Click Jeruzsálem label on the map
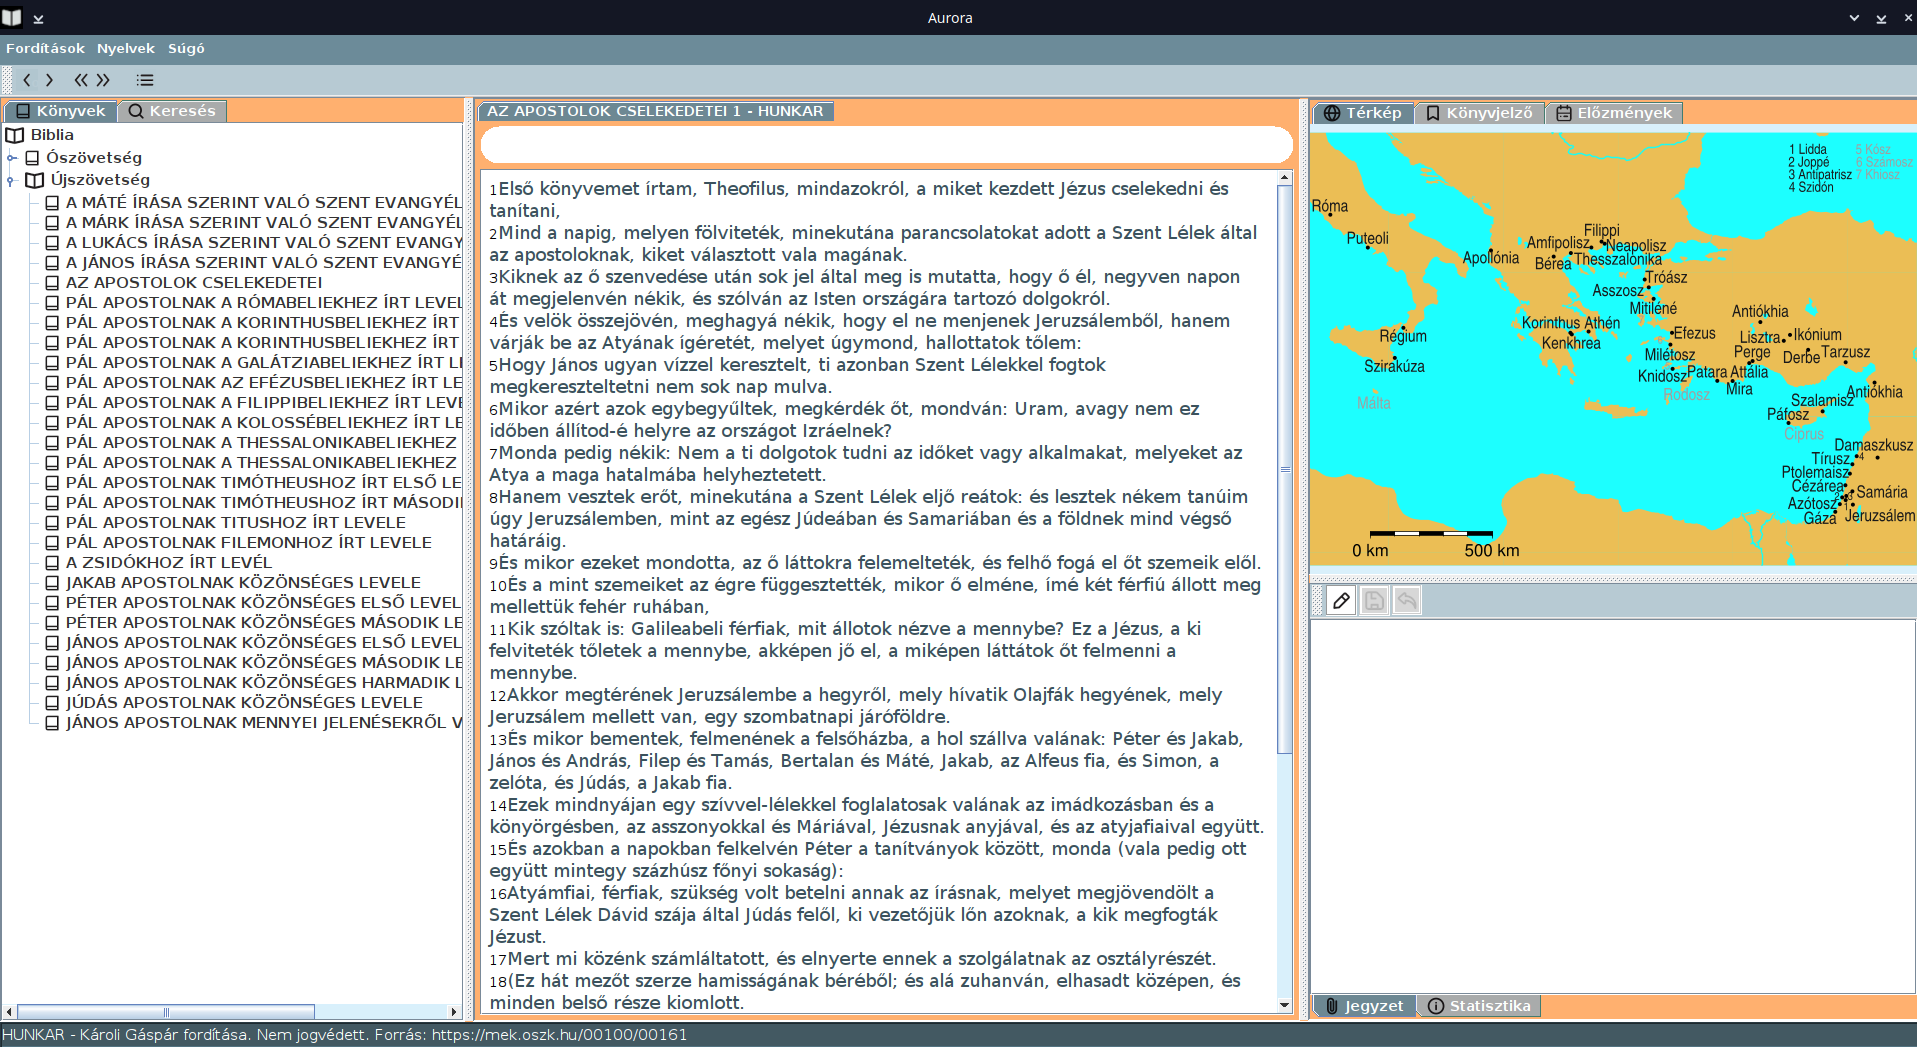The image size is (1917, 1047). point(1880,516)
